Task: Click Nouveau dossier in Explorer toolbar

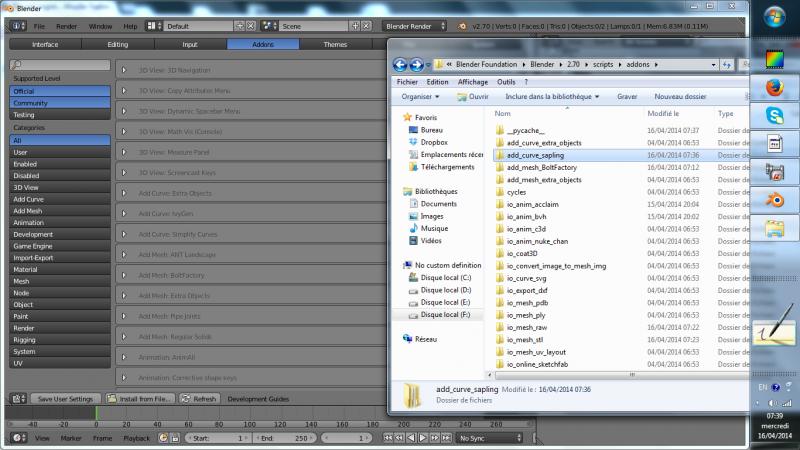Action: 680,96
